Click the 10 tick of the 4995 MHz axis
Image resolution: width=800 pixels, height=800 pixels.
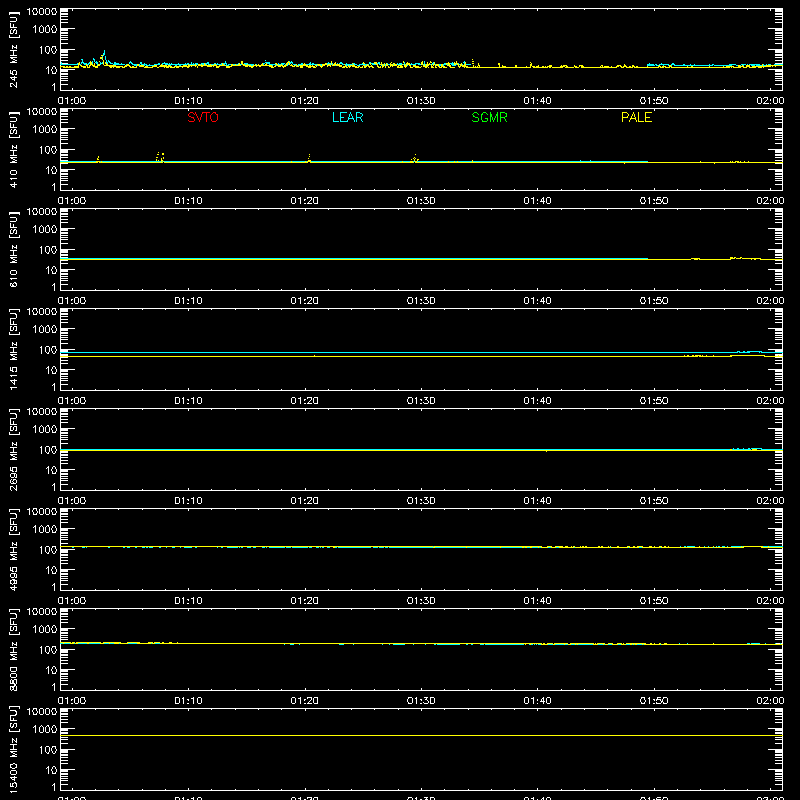pyautogui.click(x=51, y=570)
